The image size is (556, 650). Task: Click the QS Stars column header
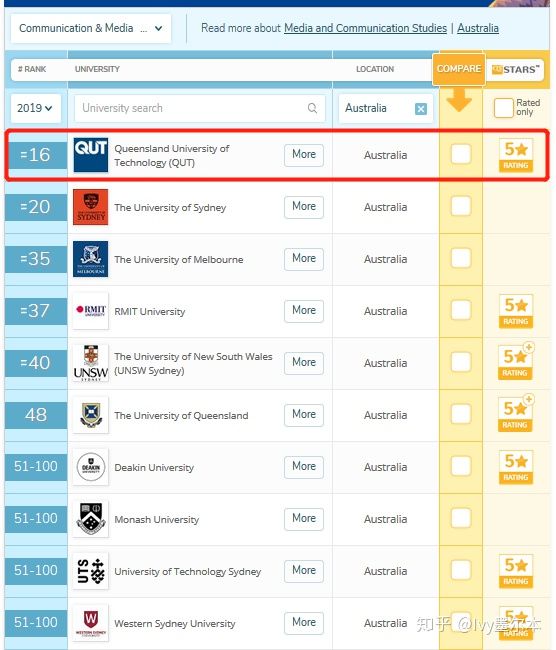516,69
